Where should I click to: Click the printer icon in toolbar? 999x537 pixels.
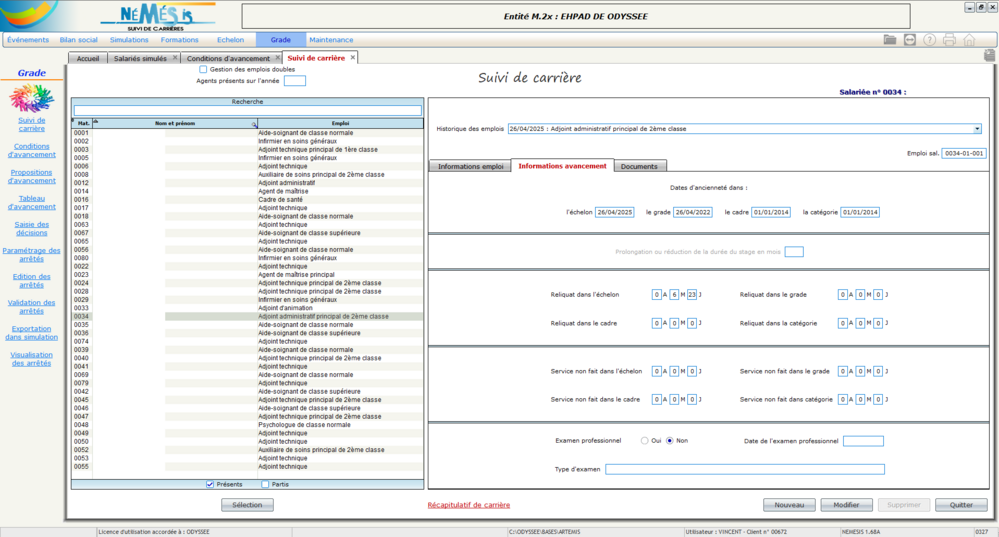(x=949, y=40)
